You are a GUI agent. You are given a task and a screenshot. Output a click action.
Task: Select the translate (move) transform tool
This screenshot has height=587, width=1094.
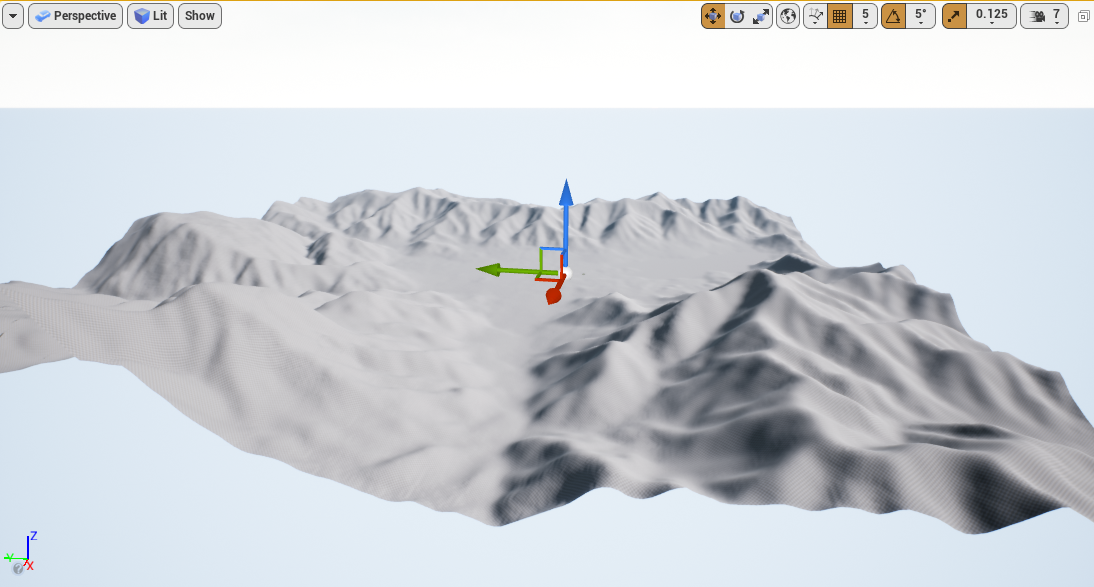point(713,15)
